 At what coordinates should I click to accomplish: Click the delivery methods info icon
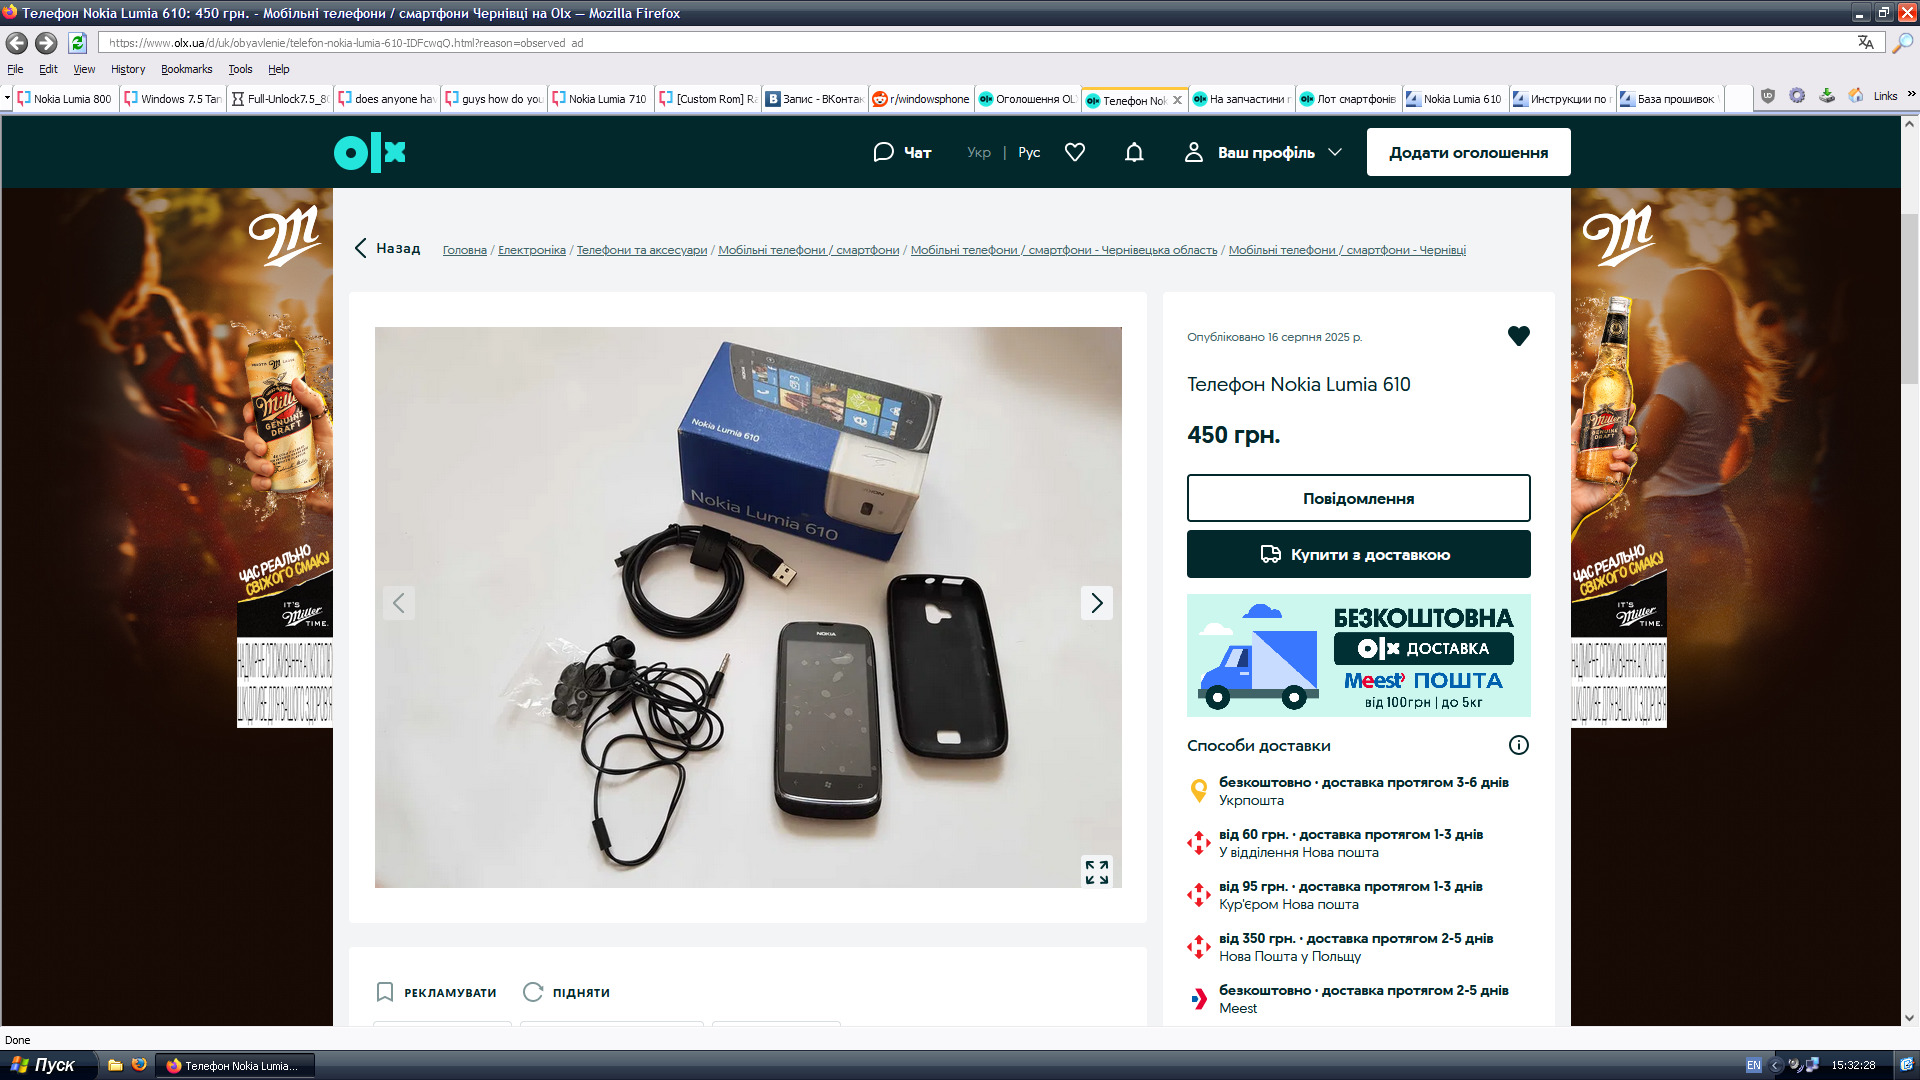[1518, 745]
